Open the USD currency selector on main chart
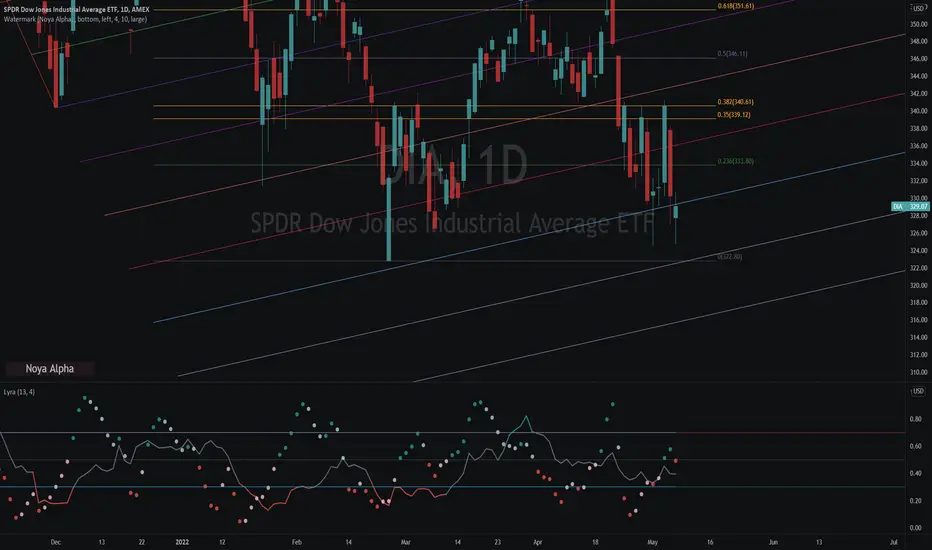This screenshot has width=932, height=550. pyautogui.click(x=918, y=8)
